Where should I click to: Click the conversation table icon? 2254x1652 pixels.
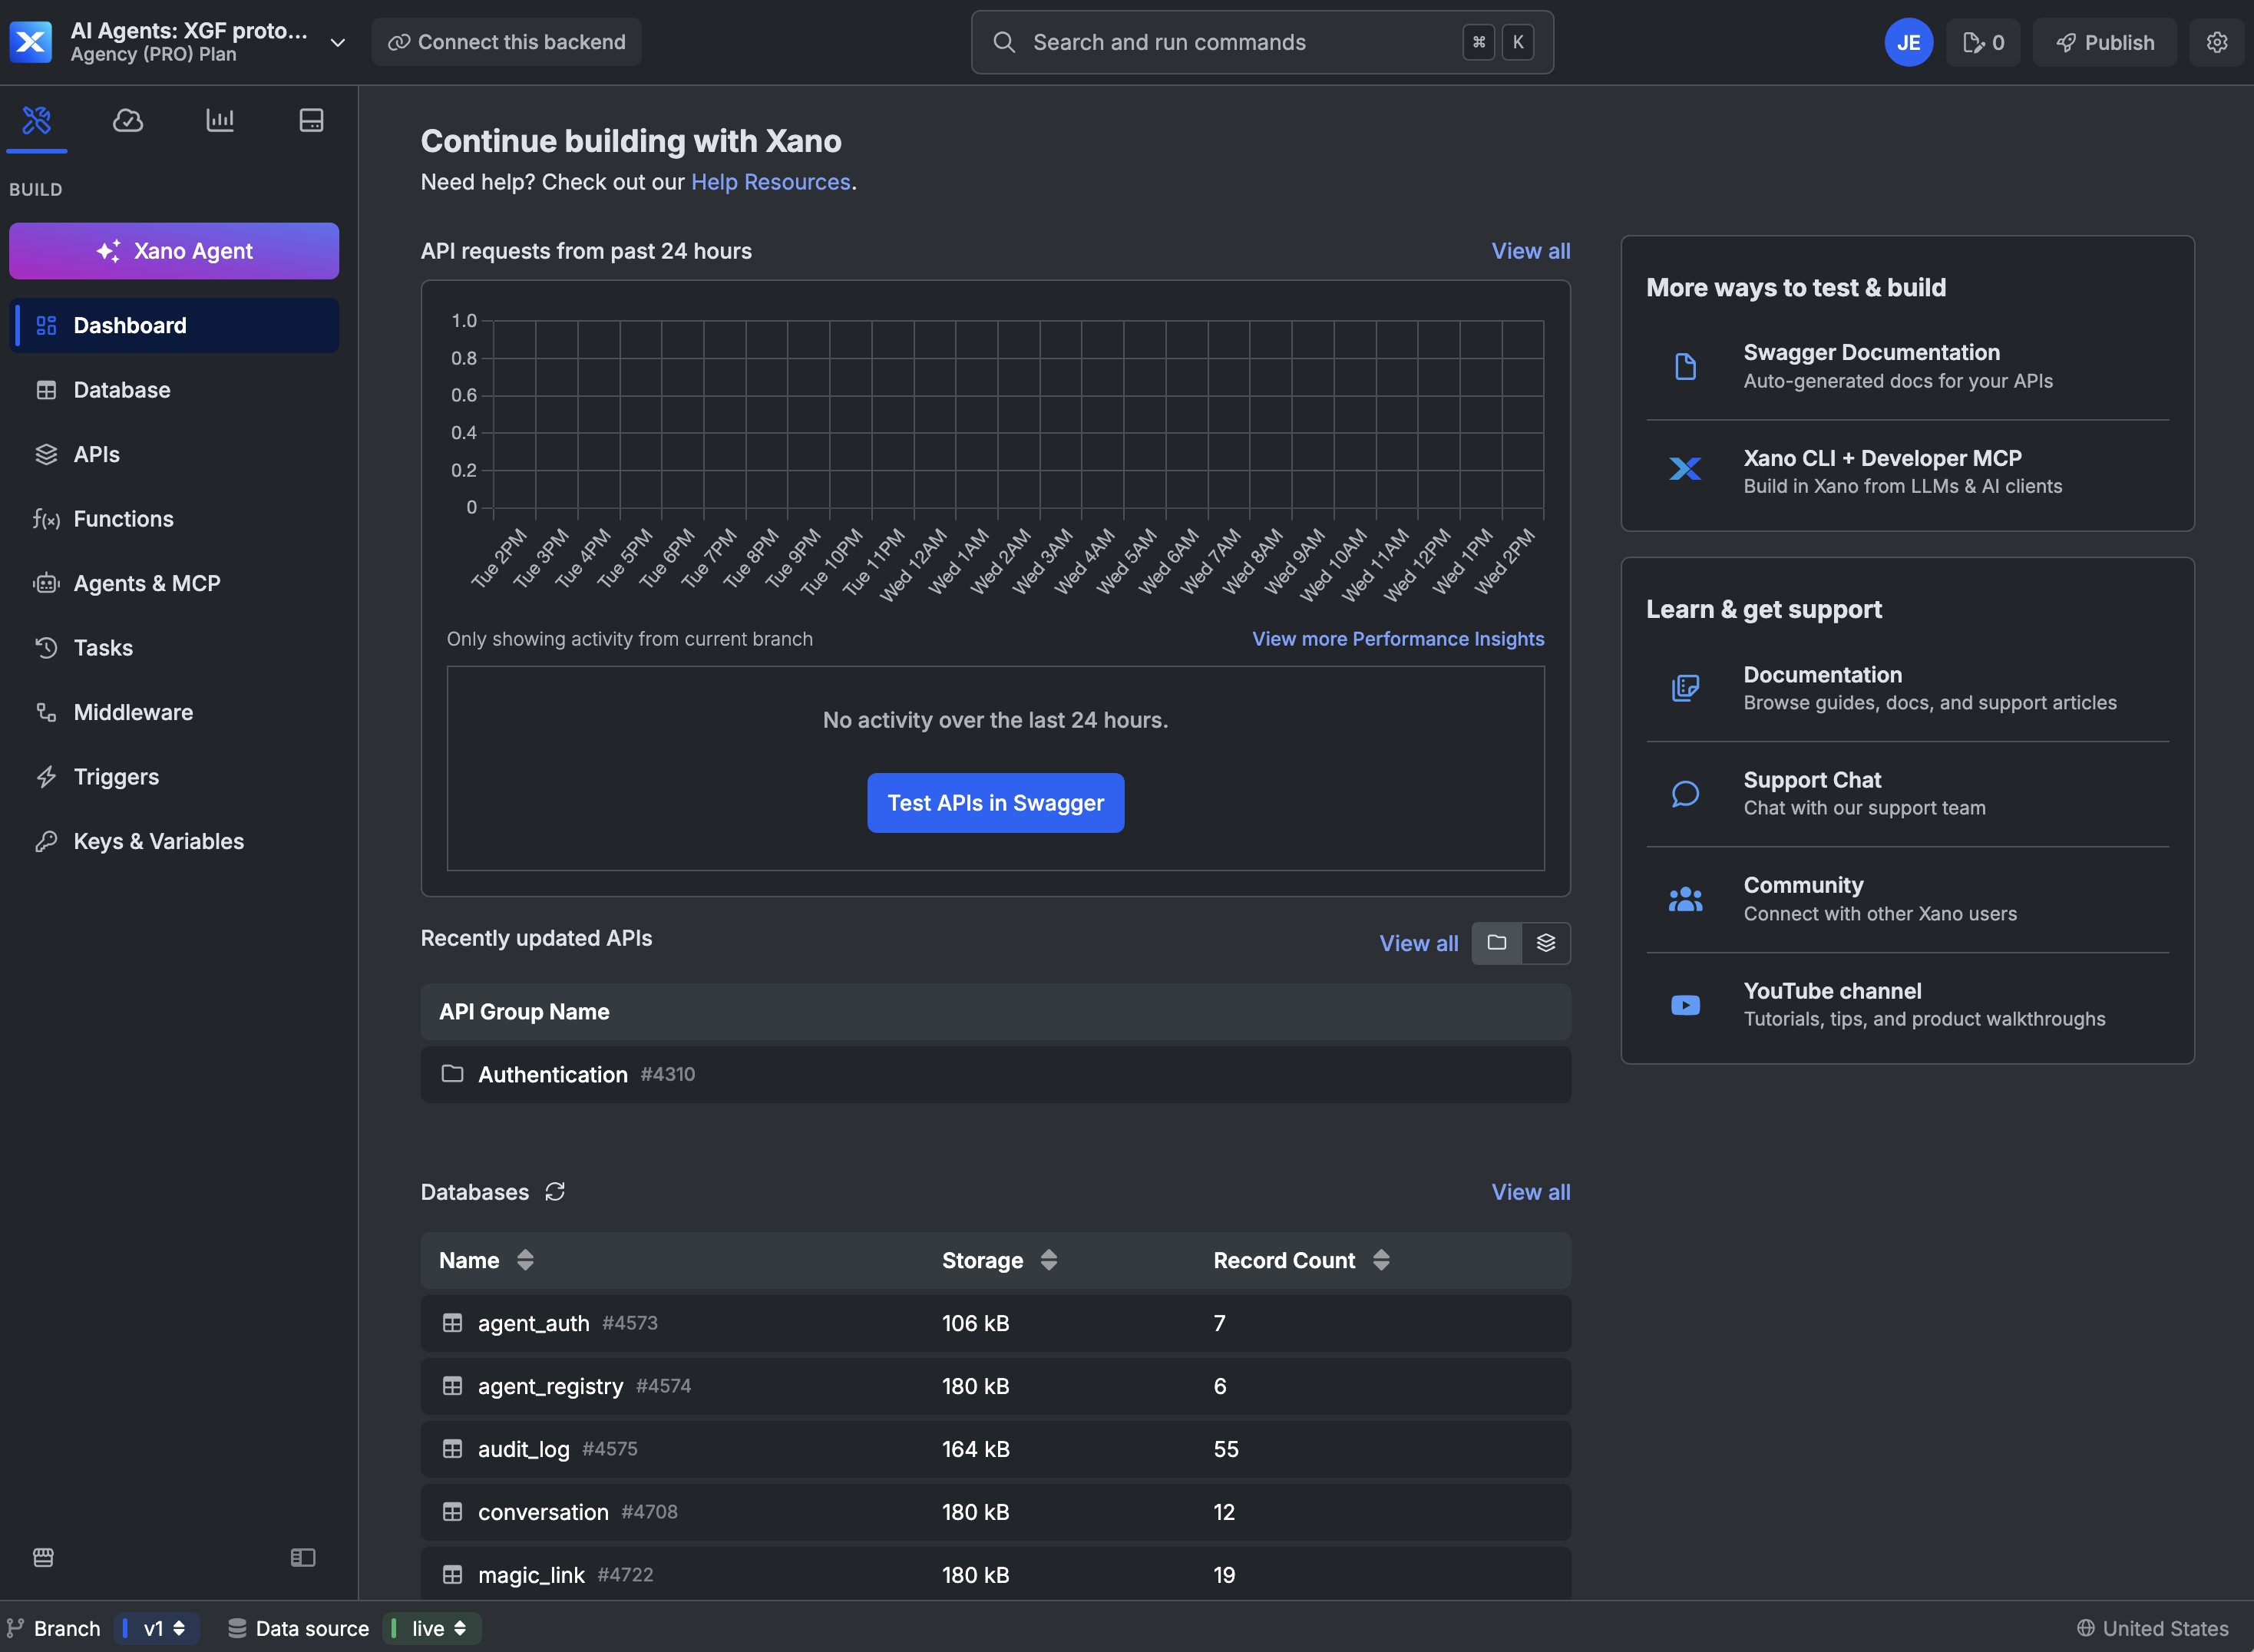(452, 1512)
